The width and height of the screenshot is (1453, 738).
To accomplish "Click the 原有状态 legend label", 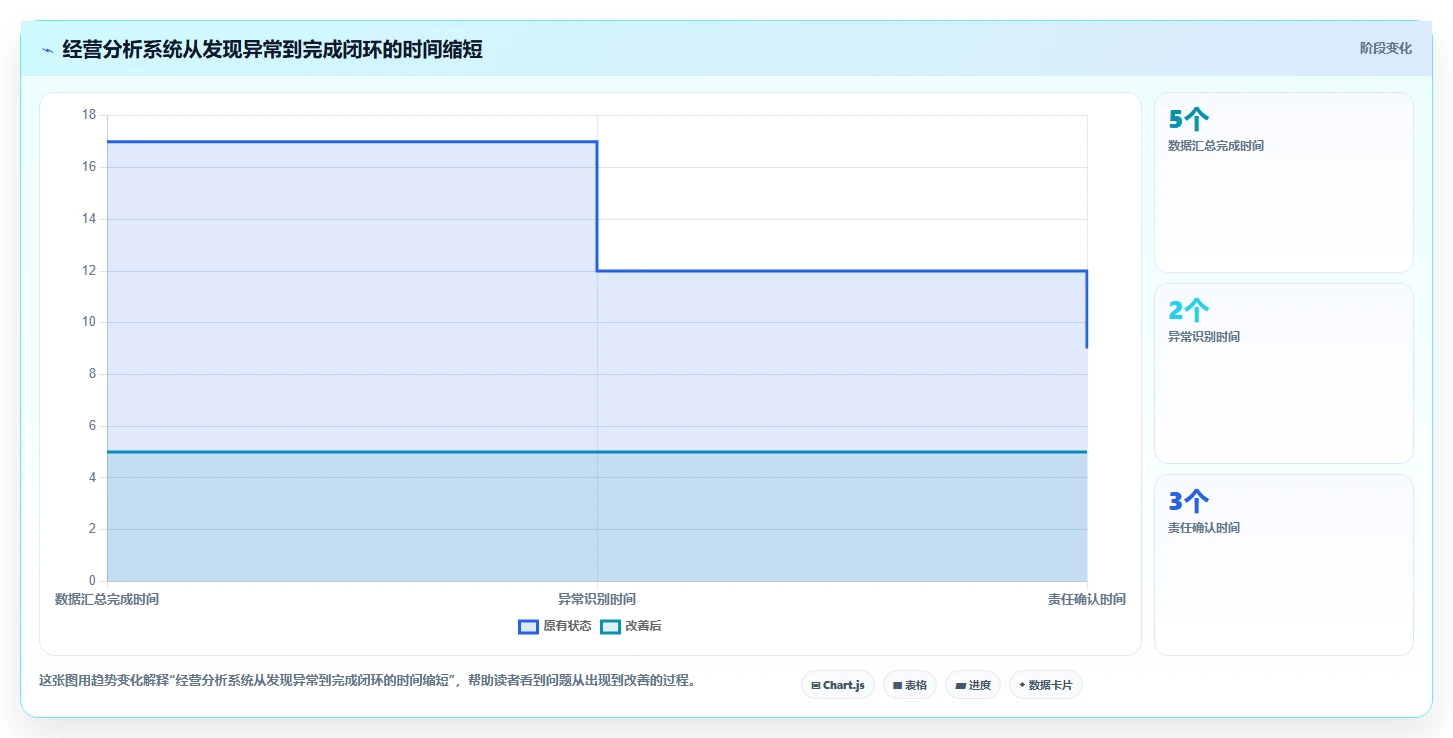I will click(567, 627).
